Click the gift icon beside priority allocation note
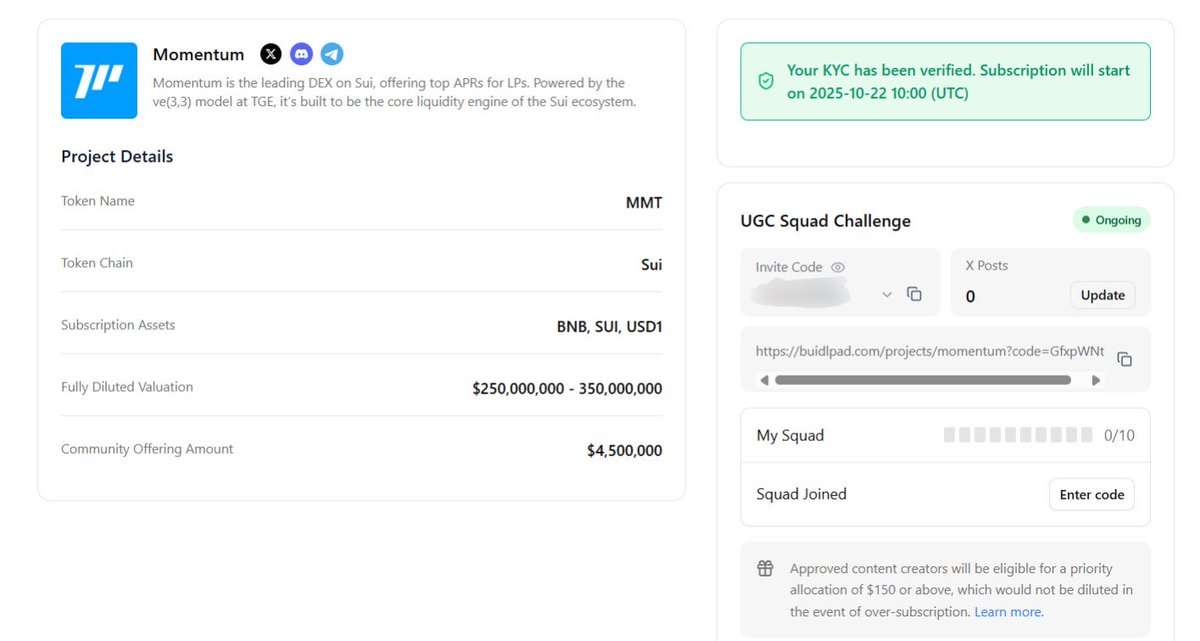 coord(765,569)
